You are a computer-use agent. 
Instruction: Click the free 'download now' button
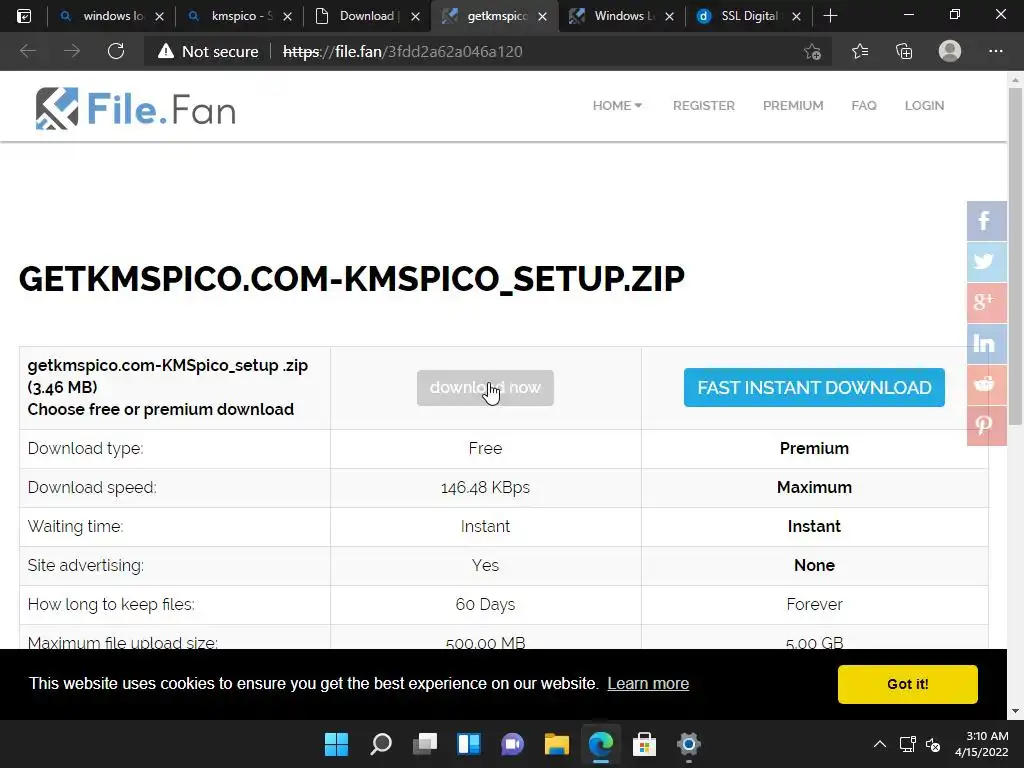[485, 388]
